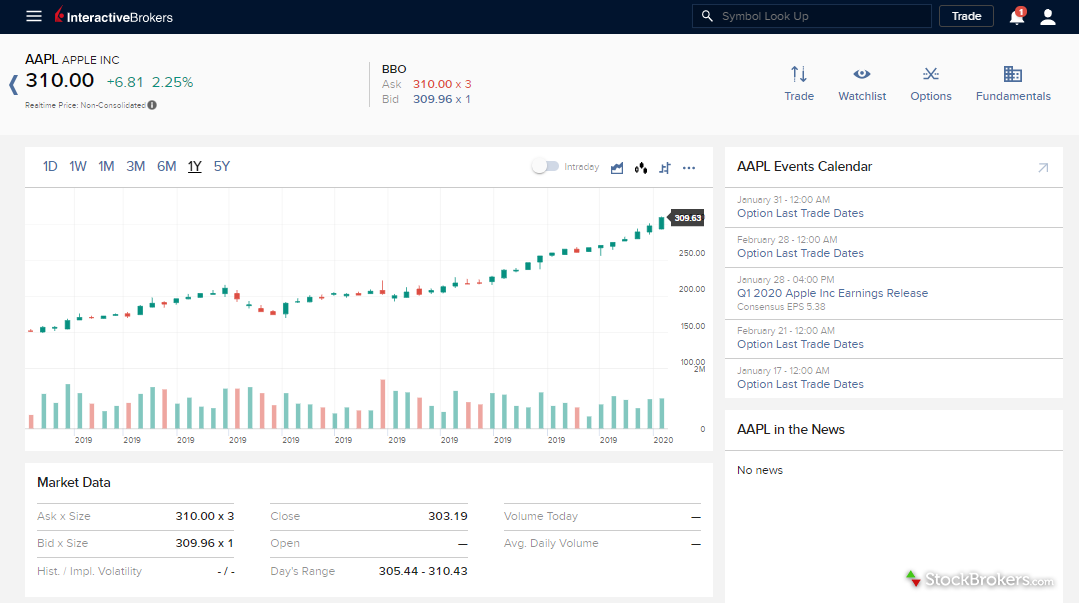This screenshot has width=1079, height=603.
Task: Click the Close value 303.19
Action: click(x=447, y=516)
